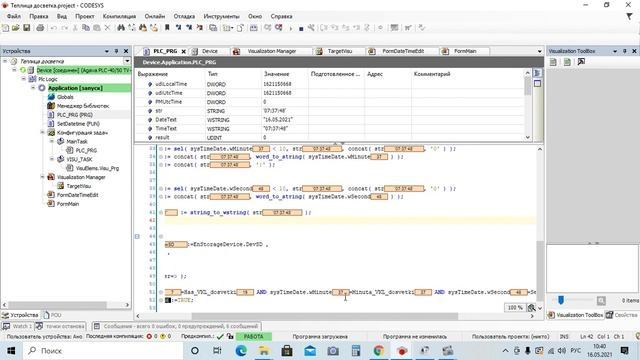The width and height of the screenshot is (640, 360).
Task: Select Менеджер библиотек in tree
Action: [x=83, y=106]
